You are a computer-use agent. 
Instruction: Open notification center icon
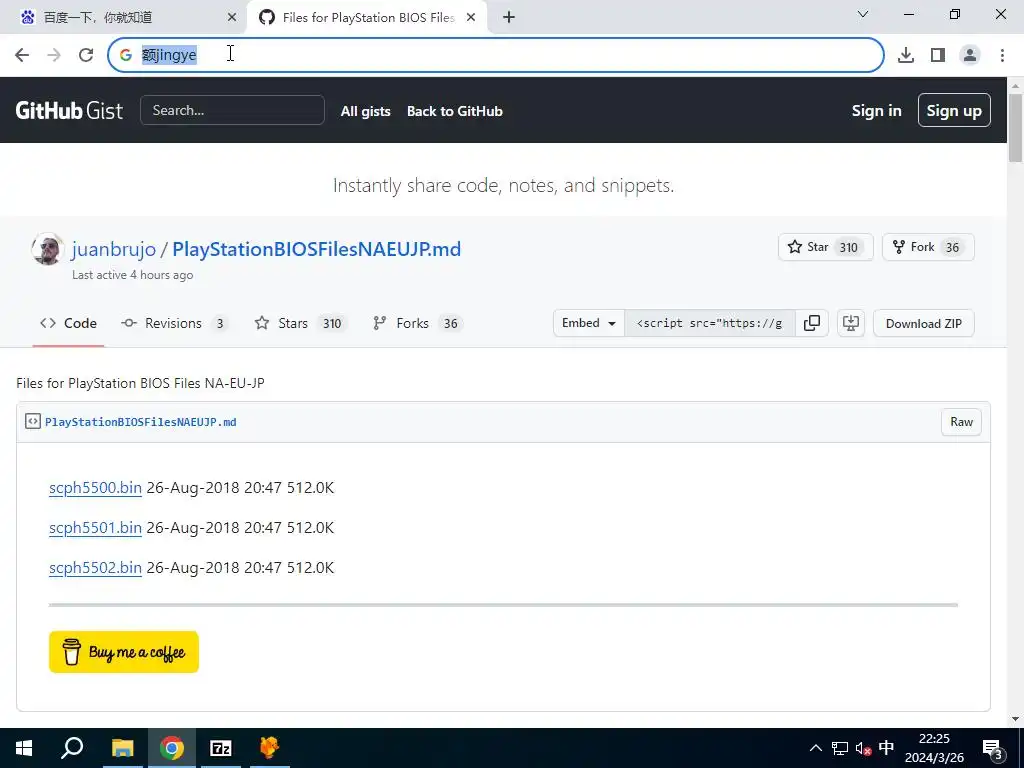[x=993, y=749]
